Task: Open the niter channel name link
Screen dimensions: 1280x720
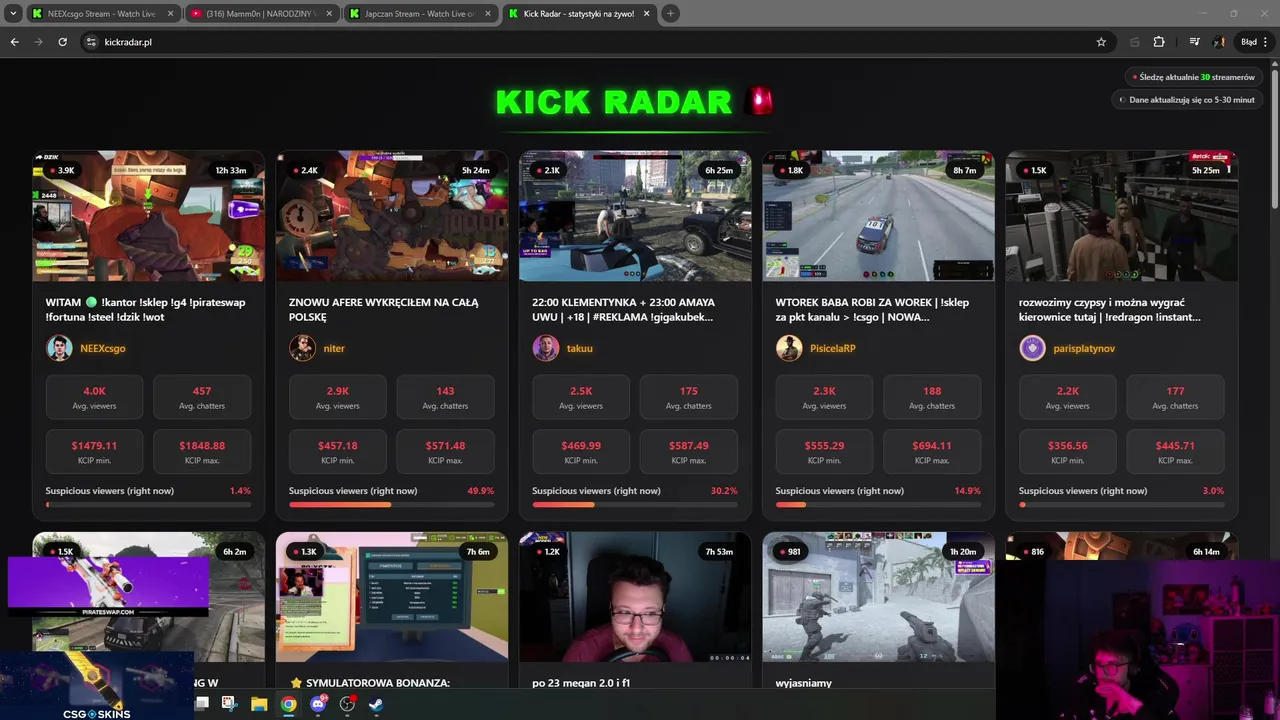Action: pyautogui.click(x=334, y=348)
